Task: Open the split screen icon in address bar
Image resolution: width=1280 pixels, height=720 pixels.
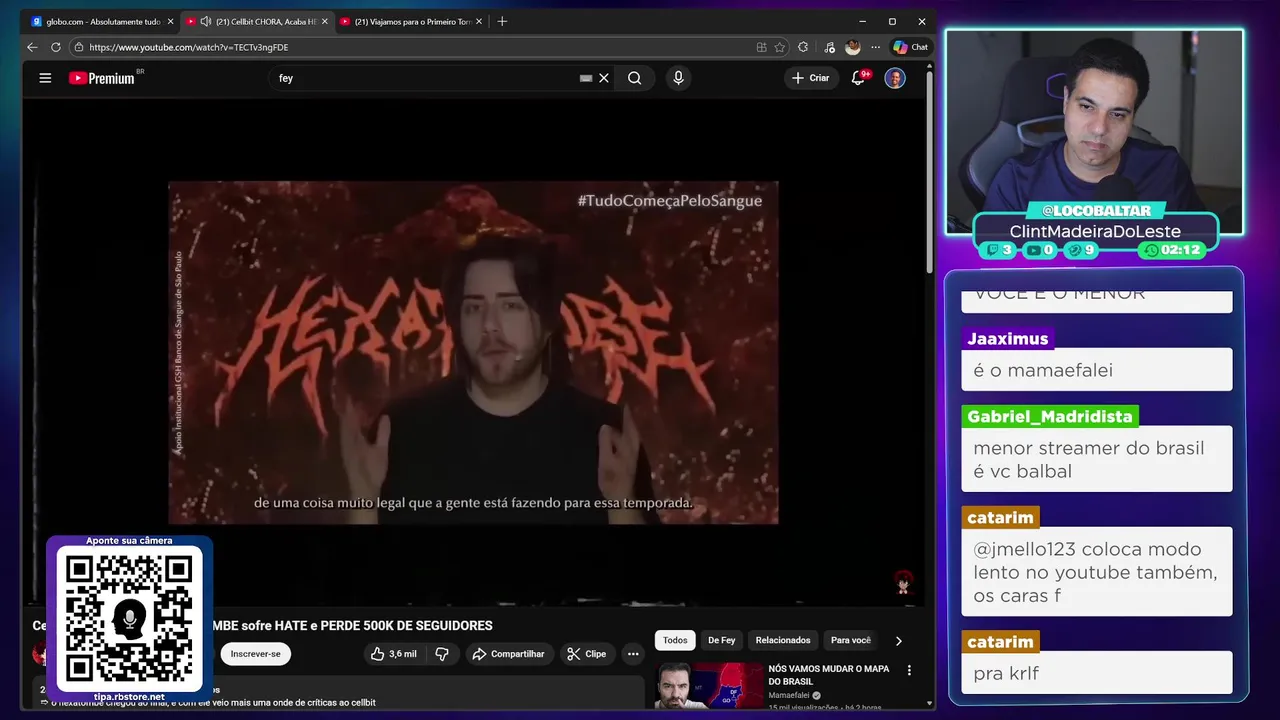Action: tap(762, 47)
